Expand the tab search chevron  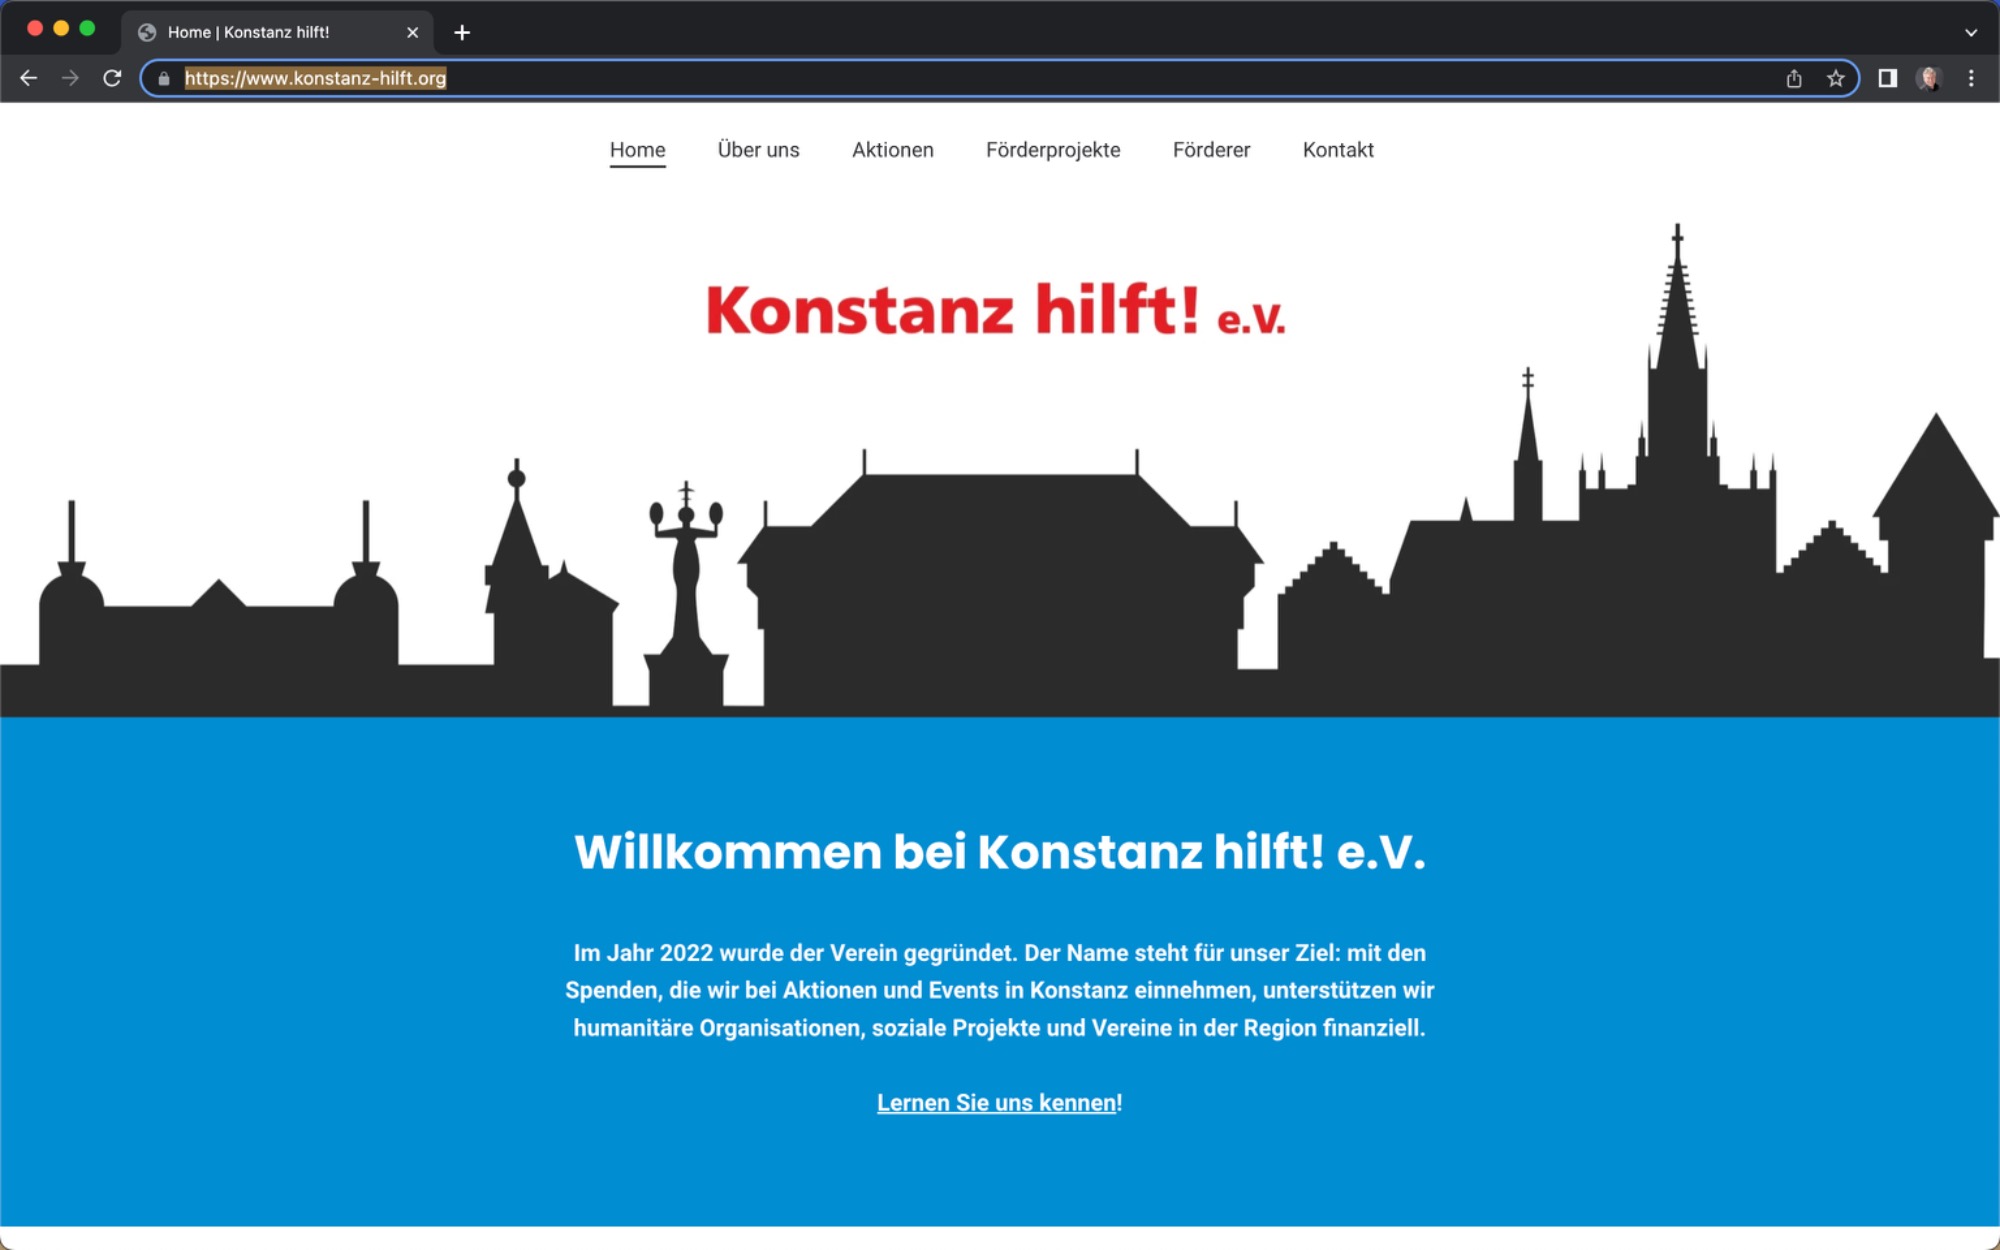(1970, 32)
